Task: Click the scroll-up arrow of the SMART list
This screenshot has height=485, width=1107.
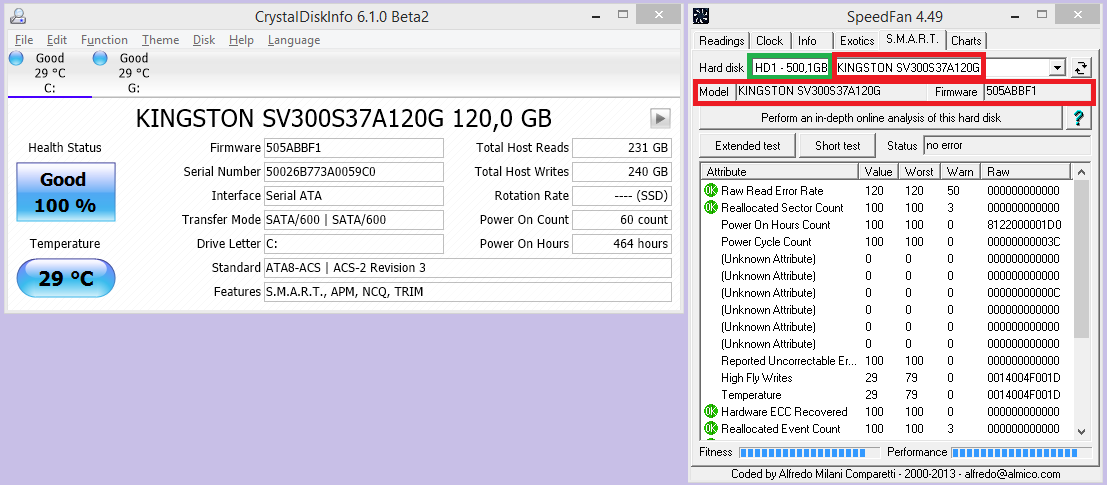Action: pyautogui.click(x=1081, y=172)
